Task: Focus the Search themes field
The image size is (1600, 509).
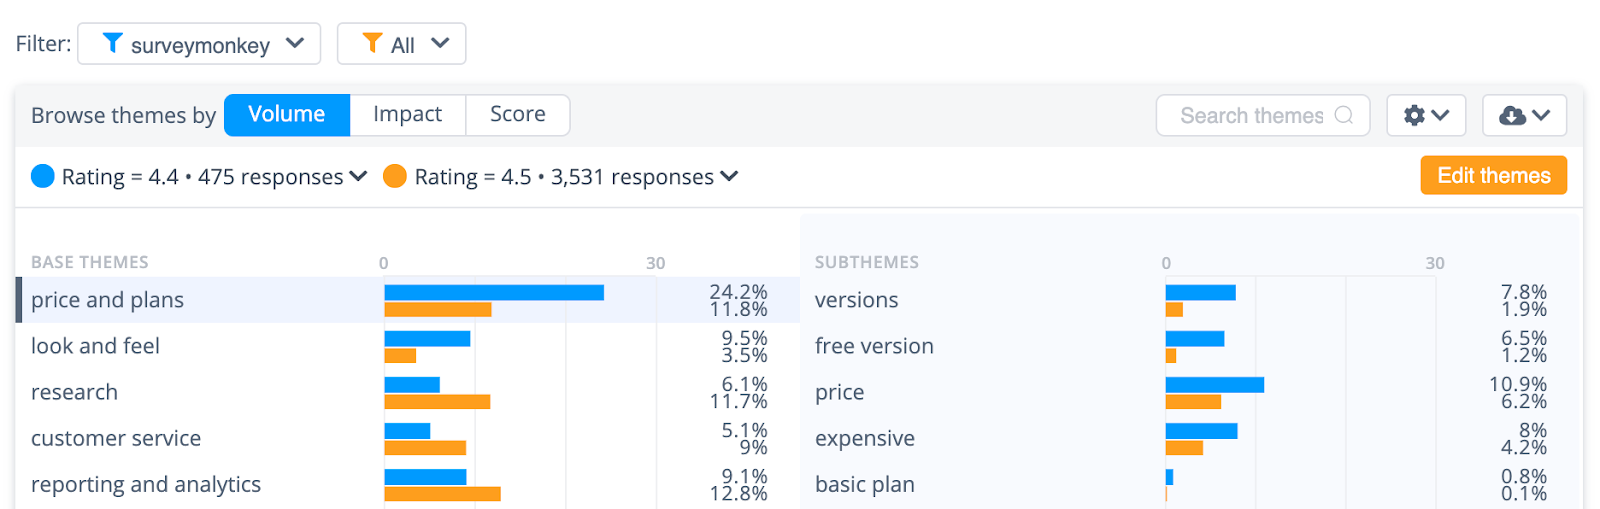Action: coord(1263,115)
